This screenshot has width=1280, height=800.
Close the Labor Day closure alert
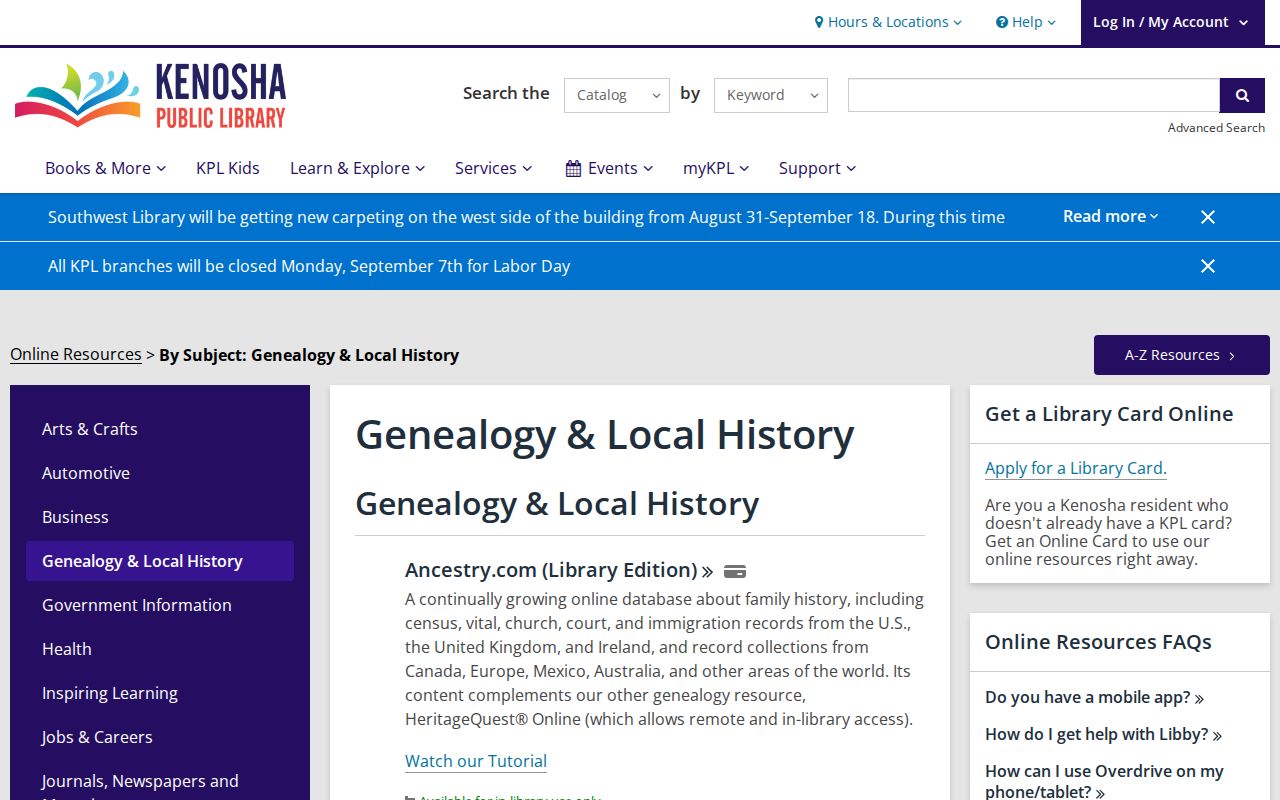pos(1208,266)
